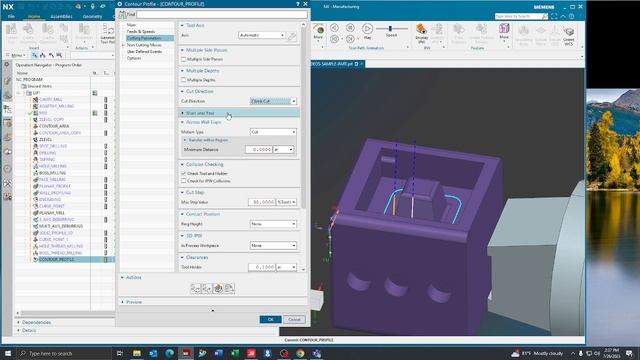Click the List action icon

[229, 289]
